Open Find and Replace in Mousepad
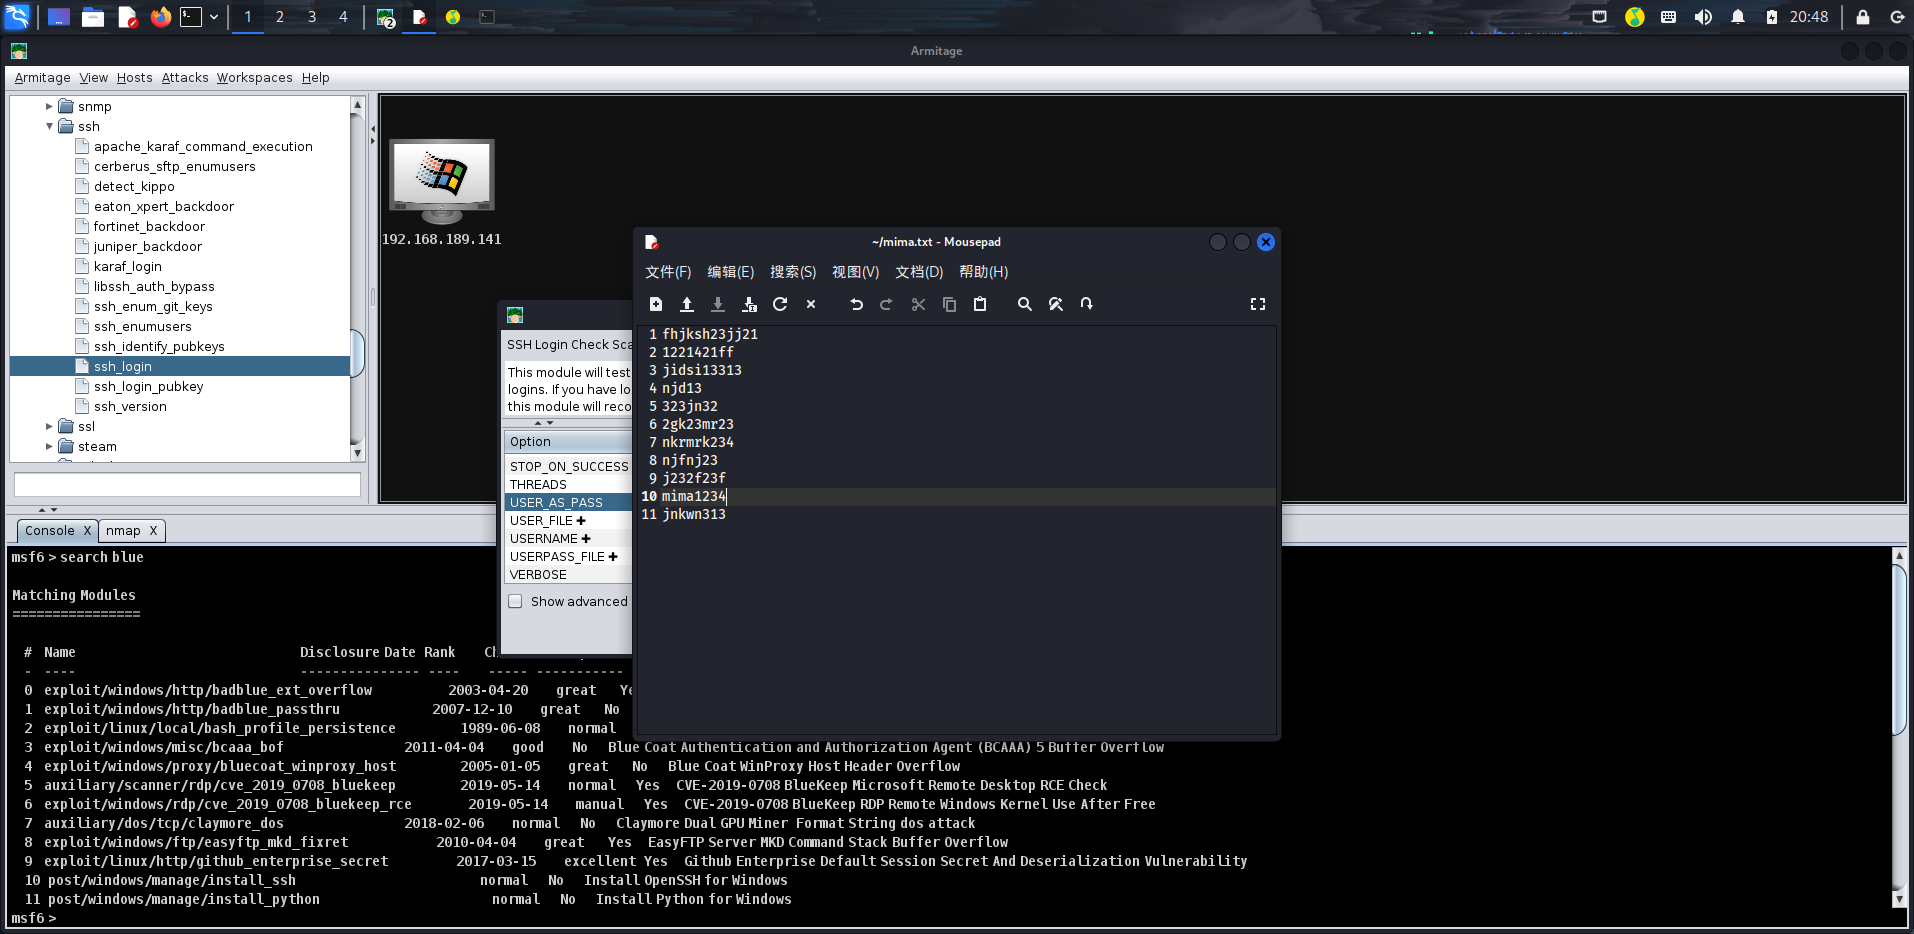This screenshot has width=1914, height=934. tap(1055, 304)
